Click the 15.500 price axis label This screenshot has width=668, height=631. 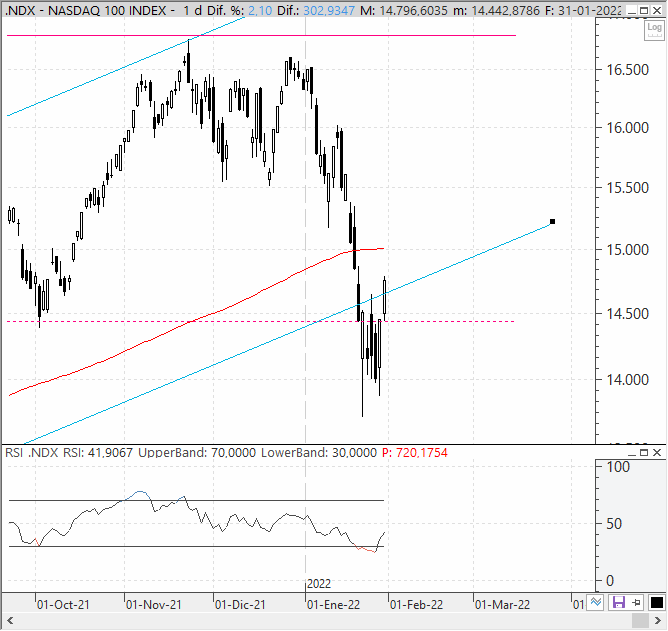(x=628, y=187)
